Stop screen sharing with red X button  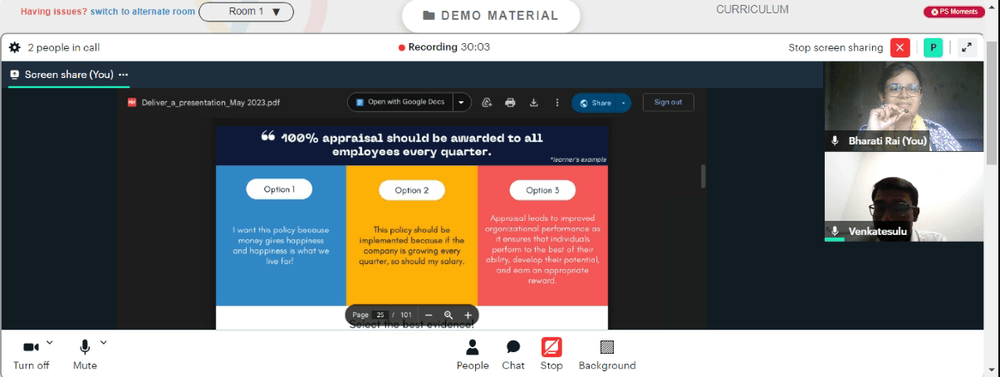pyautogui.click(x=900, y=48)
